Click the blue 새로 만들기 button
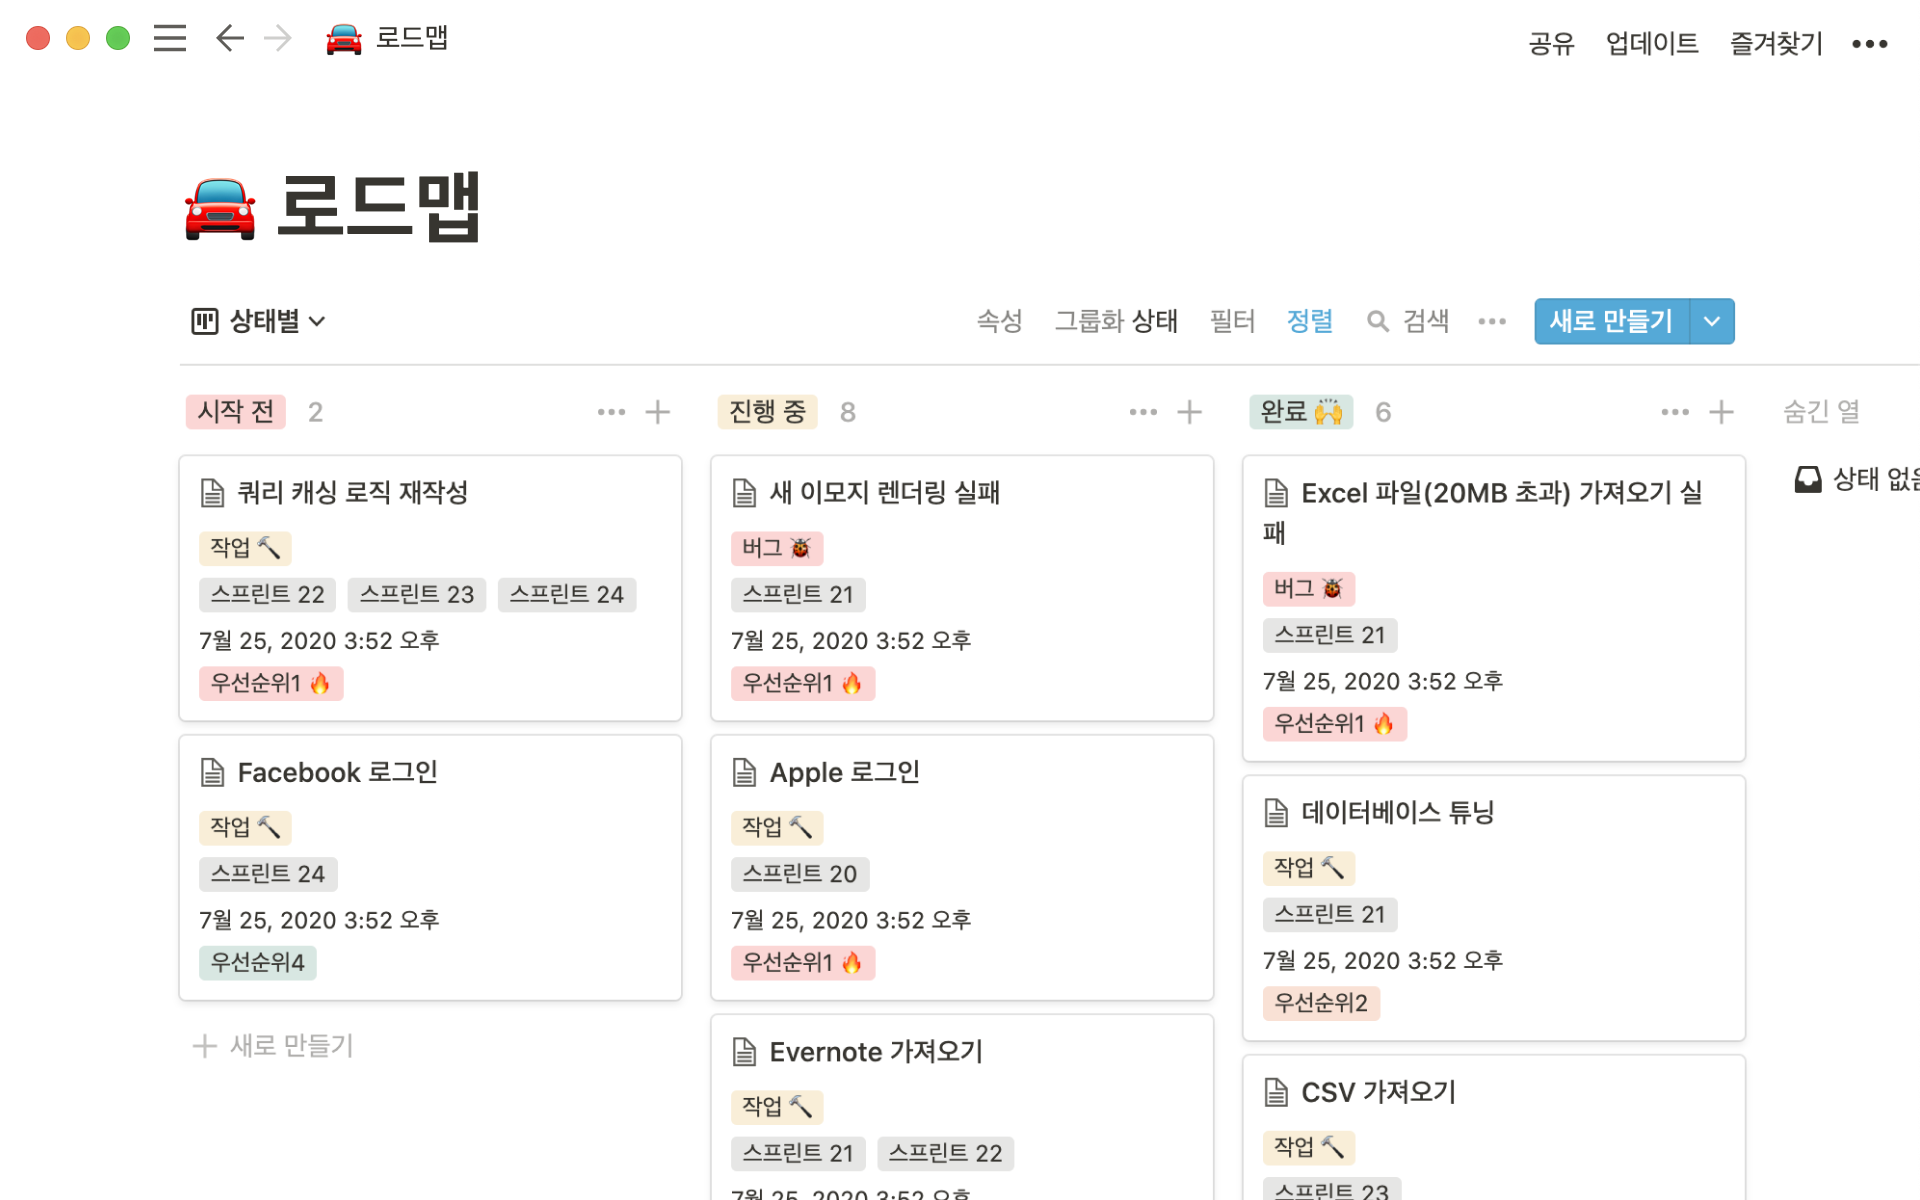The width and height of the screenshot is (1920, 1200). tap(1610, 321)
